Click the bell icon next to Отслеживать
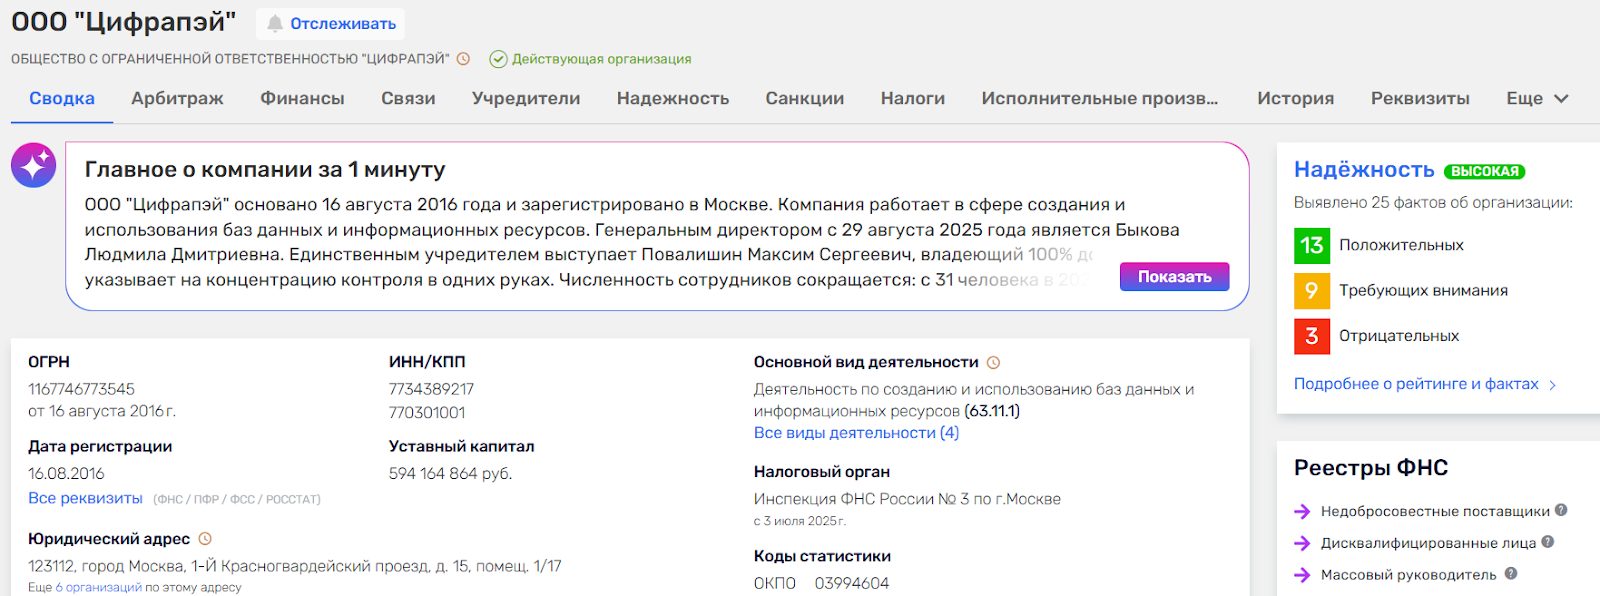This screenshot has width=1600, height=596. tap(275, 23)
